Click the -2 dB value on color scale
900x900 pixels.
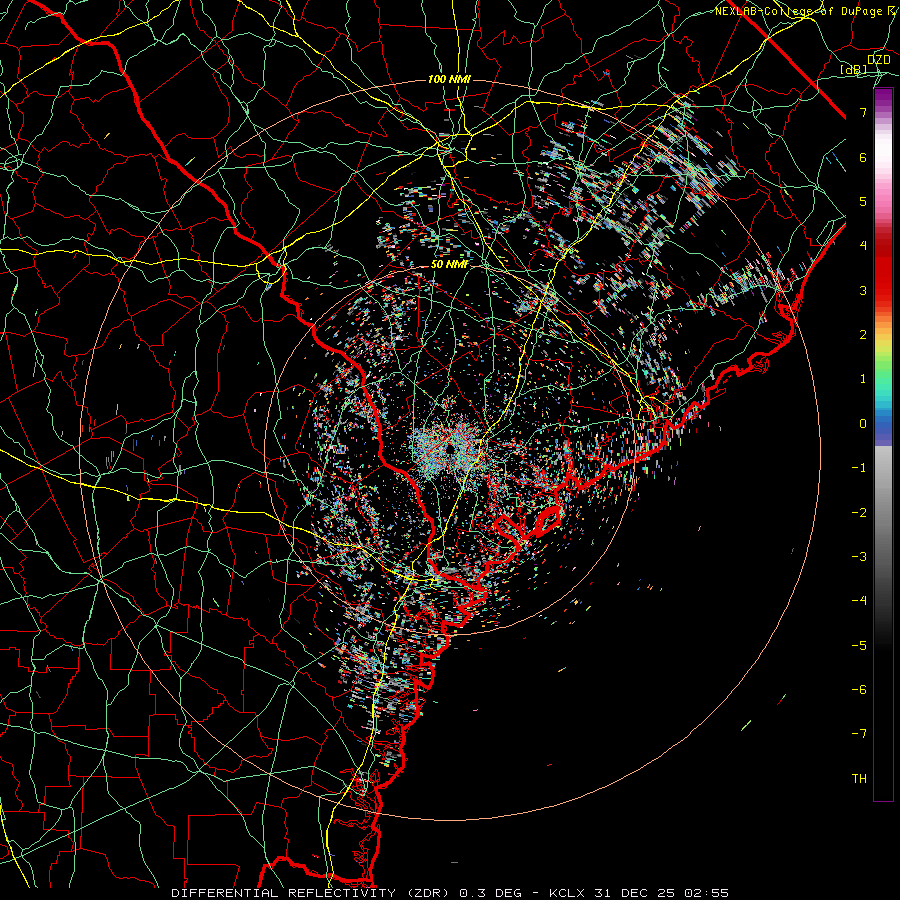(x=859, y=512)
